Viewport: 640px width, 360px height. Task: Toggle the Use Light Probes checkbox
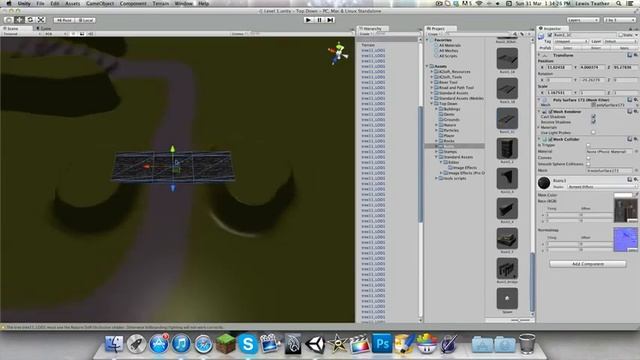click(593, 132)
